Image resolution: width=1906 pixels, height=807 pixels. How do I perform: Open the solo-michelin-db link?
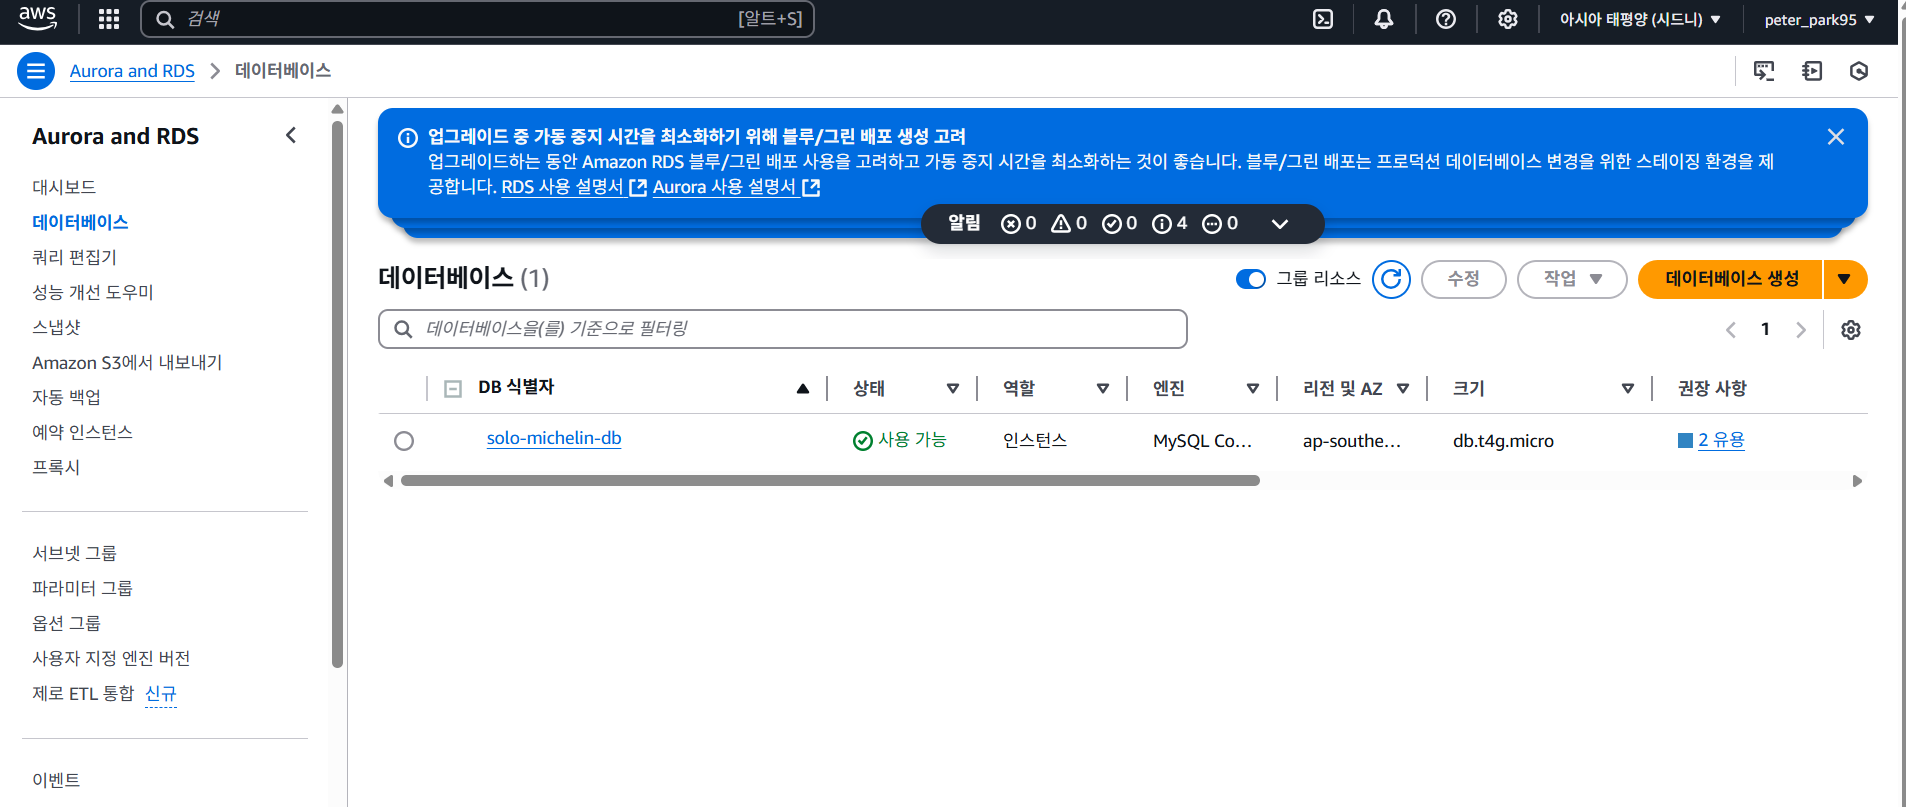(x=554, y=439)
